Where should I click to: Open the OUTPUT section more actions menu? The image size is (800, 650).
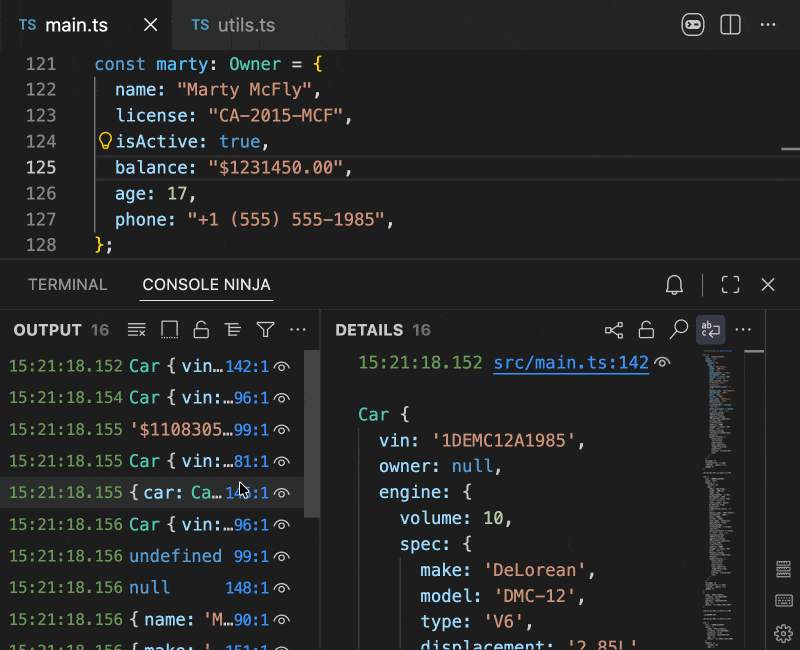tap(297, 330)
